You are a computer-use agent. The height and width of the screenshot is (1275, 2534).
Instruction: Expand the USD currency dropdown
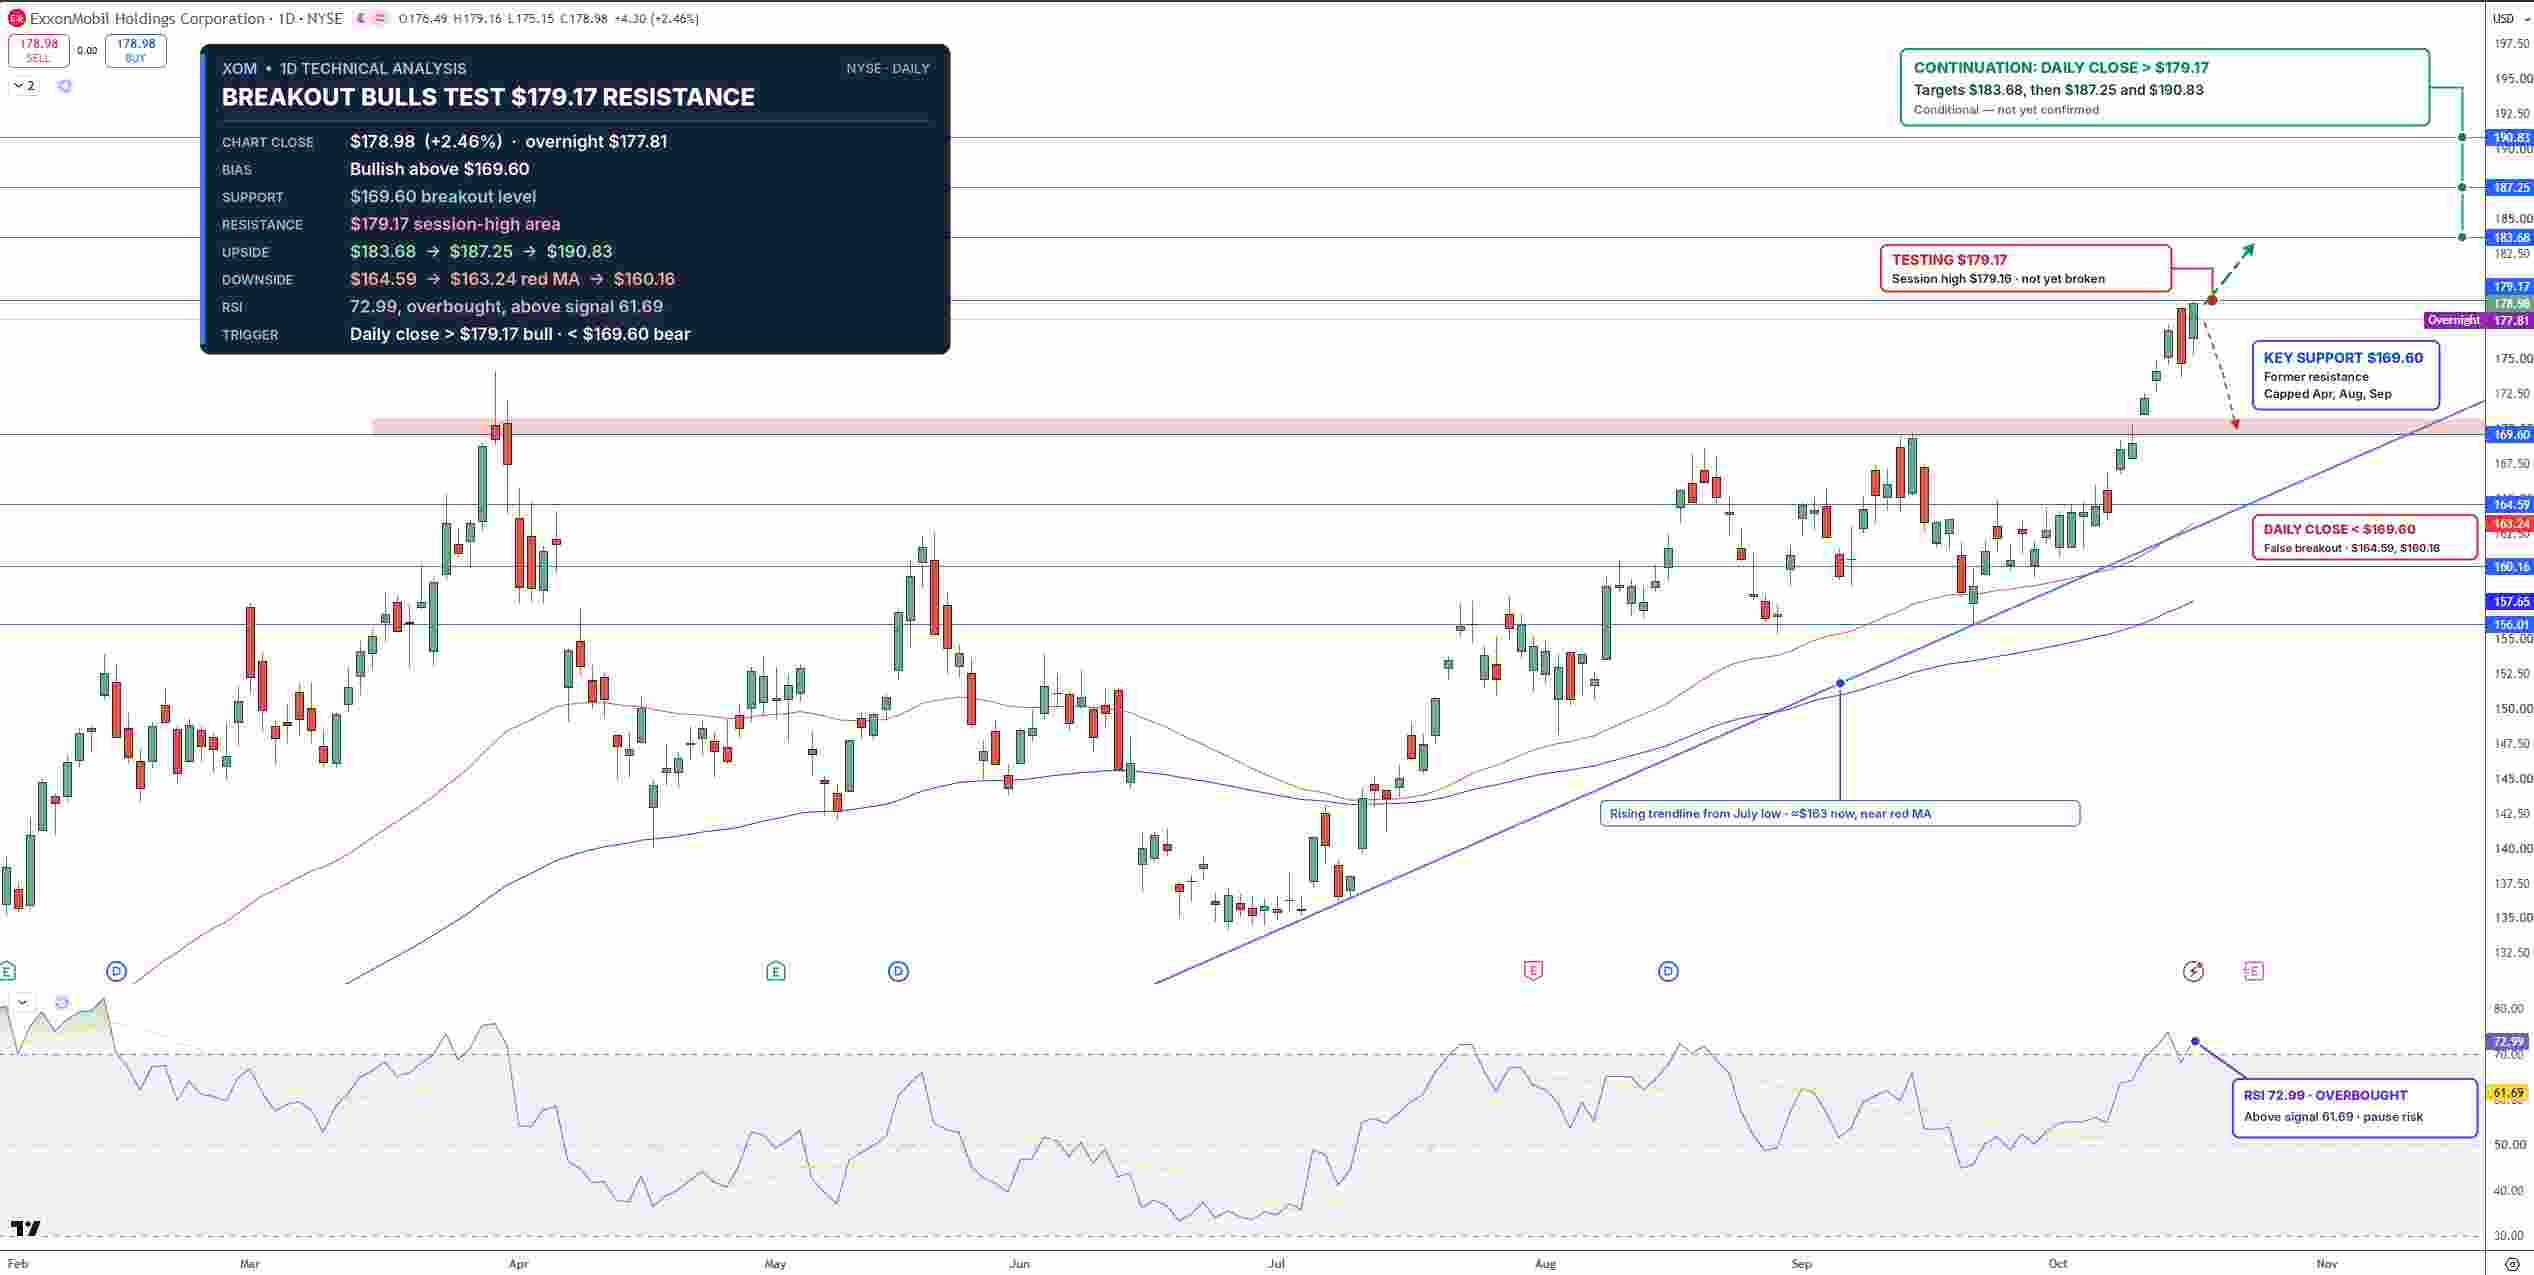click(x=2509, y=18)
